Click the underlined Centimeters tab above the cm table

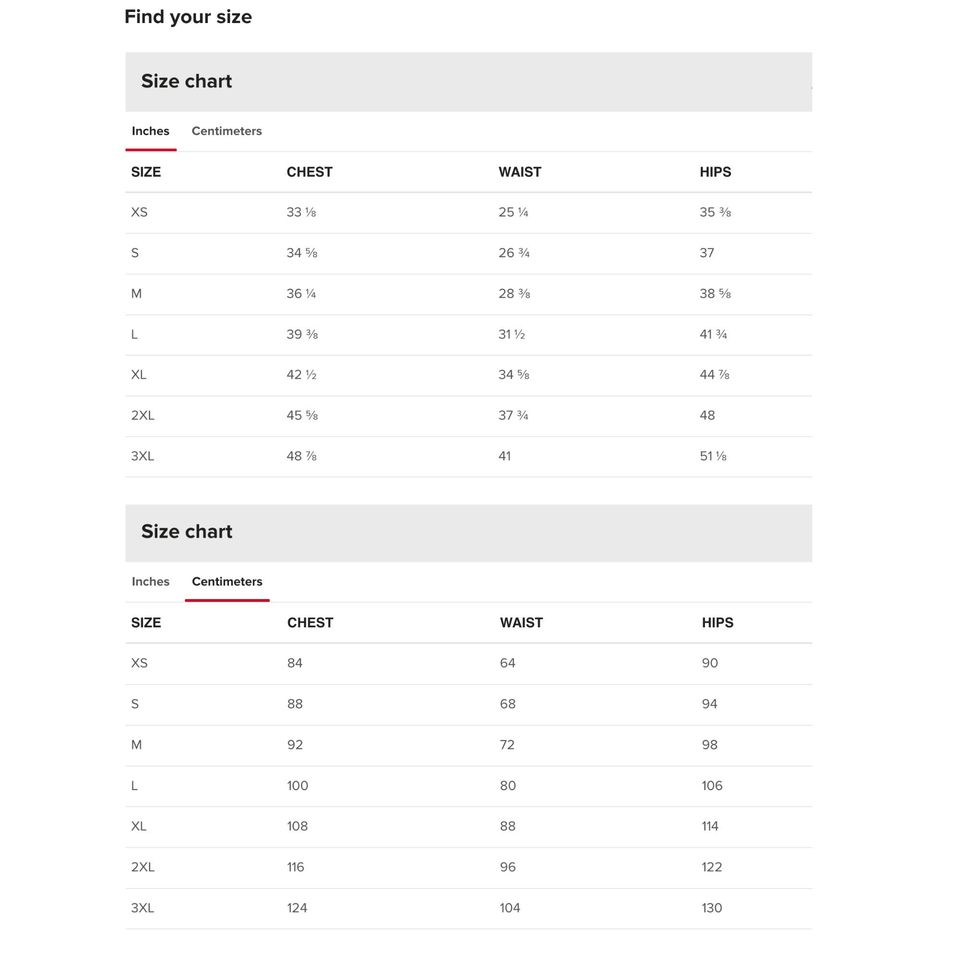click(x=227, y=582)
